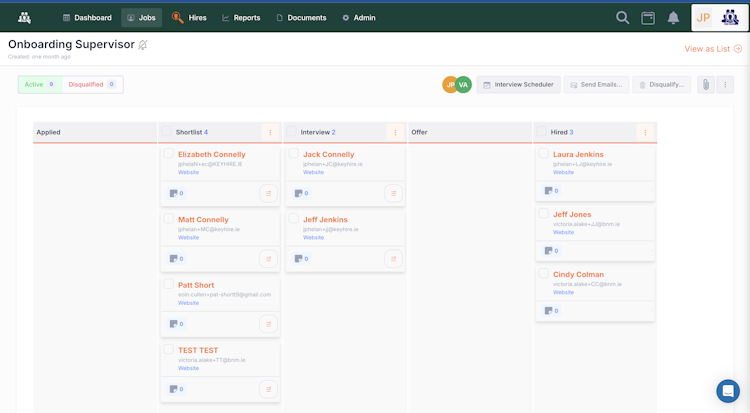Viewport: 750px width, 413px height.
Task: Open the search magnifier icon
Action: click(x=622, y=18)
